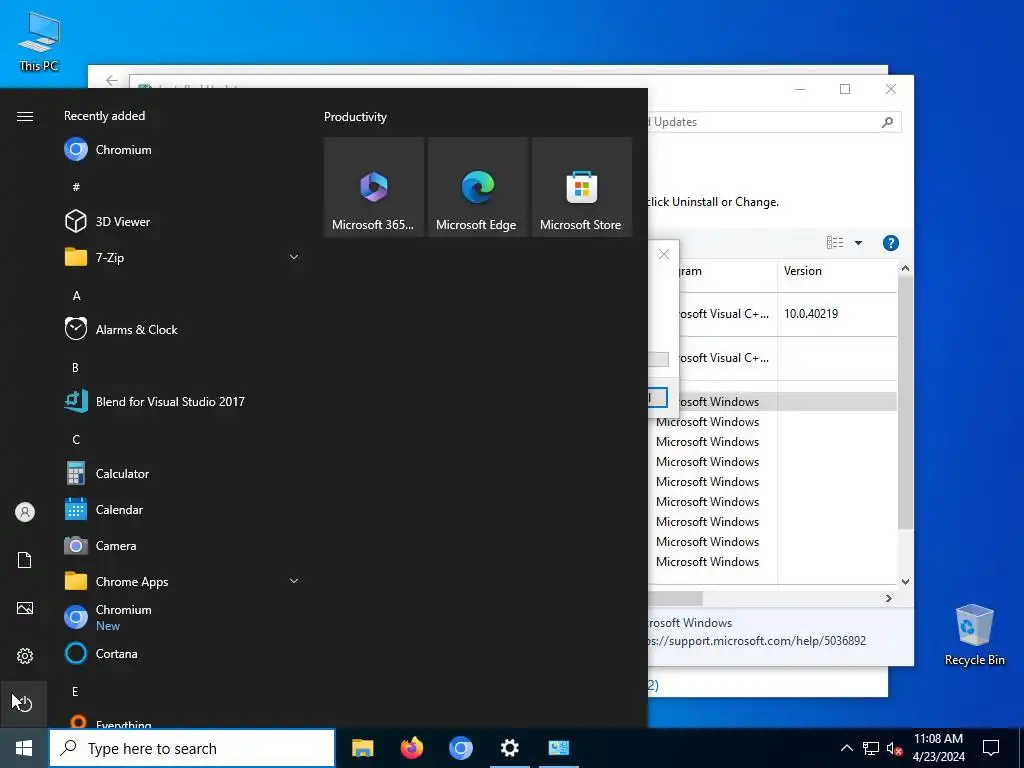The height and width of the screenshot is (768, 1024).
Task: Launch Cortana from the app list
Action: pos(182,653)
